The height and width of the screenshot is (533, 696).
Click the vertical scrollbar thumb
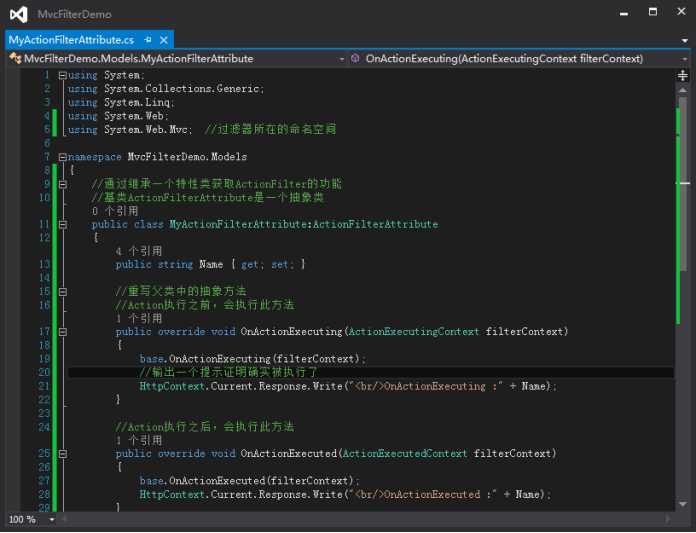point(683,182)
